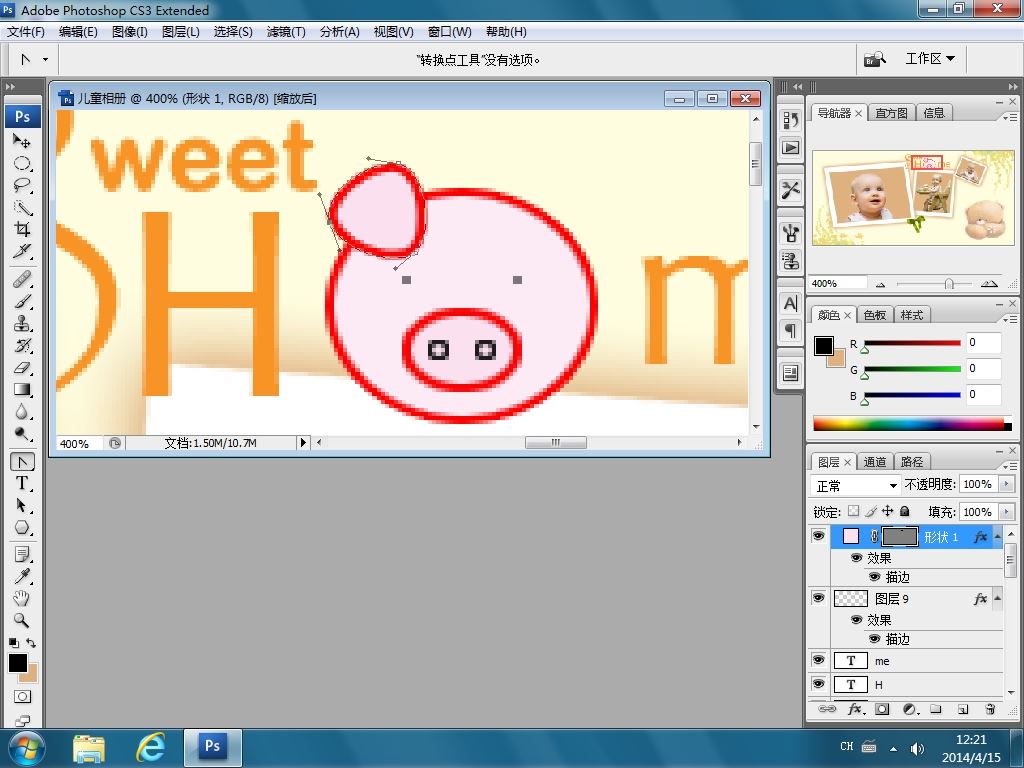Open the document status bar menu arrow
The height and width of the screenshot is (768, 1024).
(x=303, y=443)
